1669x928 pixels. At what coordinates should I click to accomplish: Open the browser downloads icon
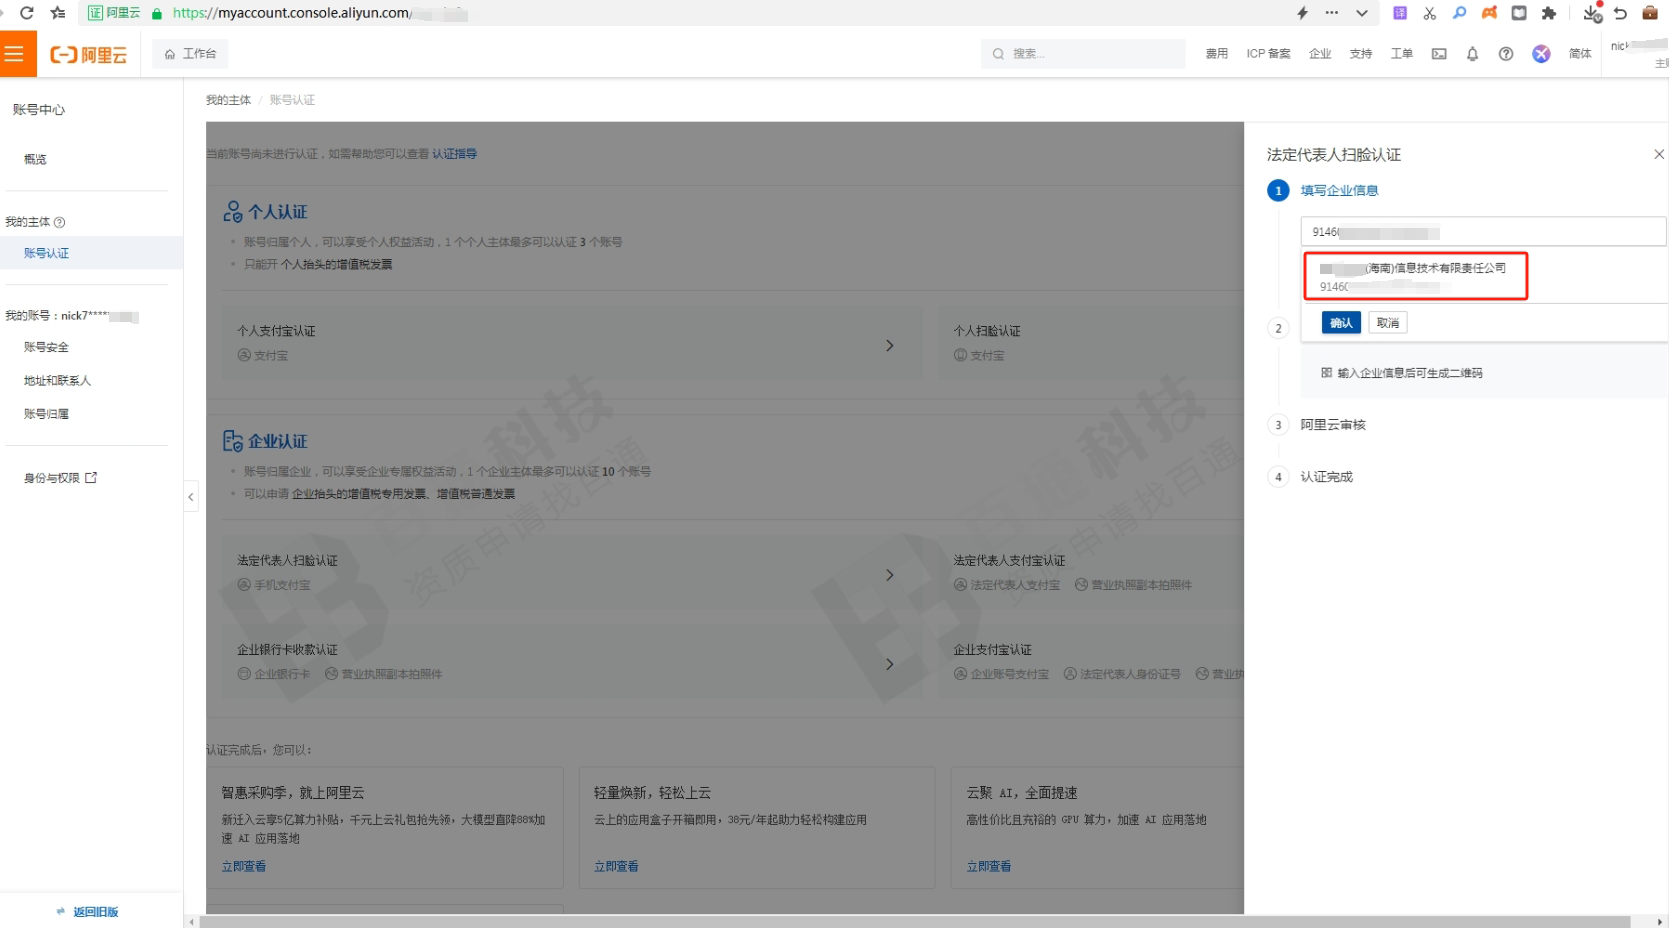tap(1591, 14)
